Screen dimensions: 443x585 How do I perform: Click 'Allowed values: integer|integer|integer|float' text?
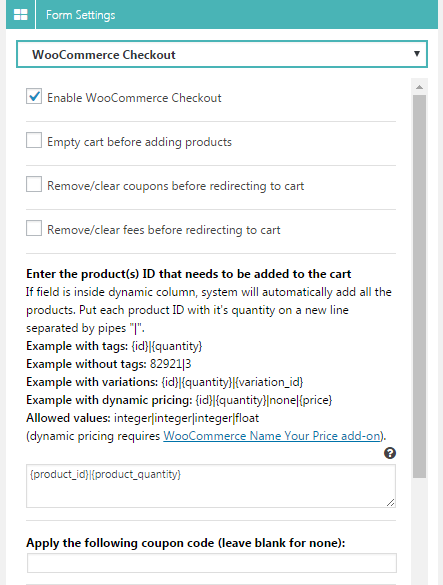[x=143, y=418]
